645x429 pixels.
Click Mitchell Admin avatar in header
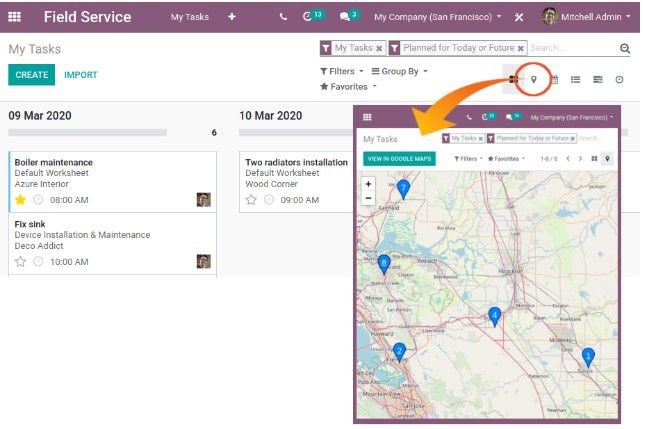[x=549, y=16]
